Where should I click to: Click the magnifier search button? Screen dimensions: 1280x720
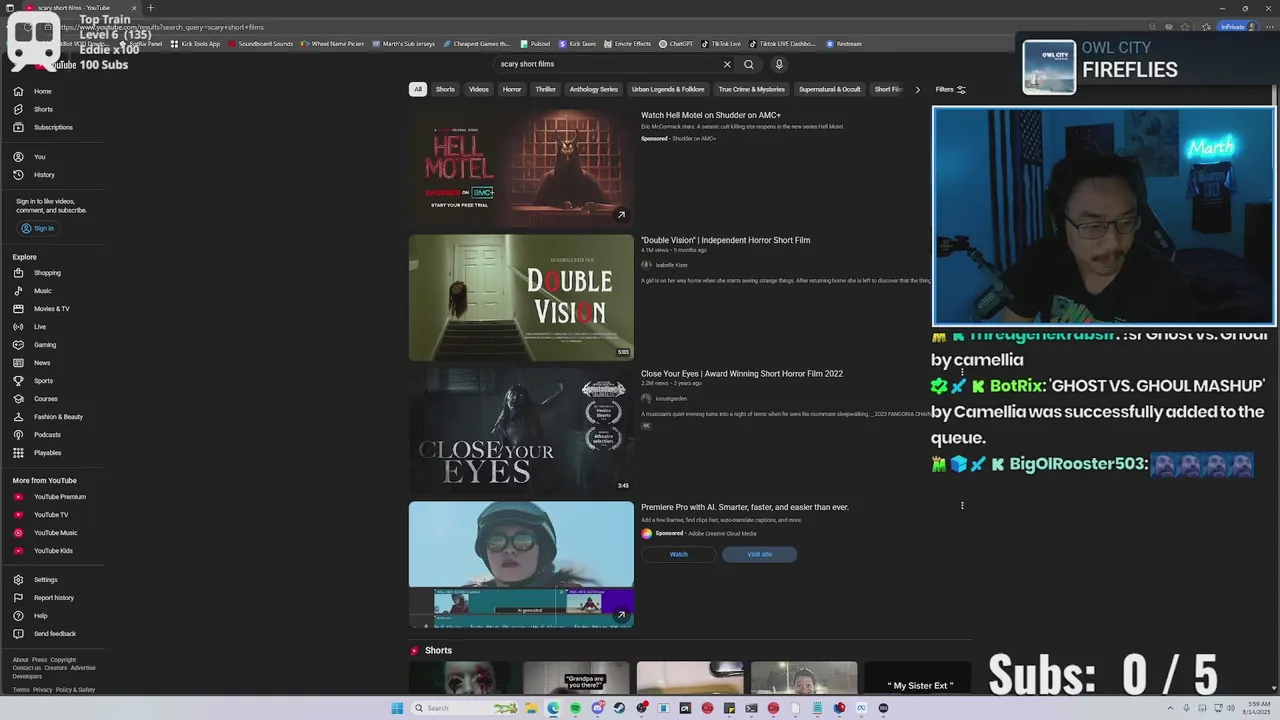point(749,64)
